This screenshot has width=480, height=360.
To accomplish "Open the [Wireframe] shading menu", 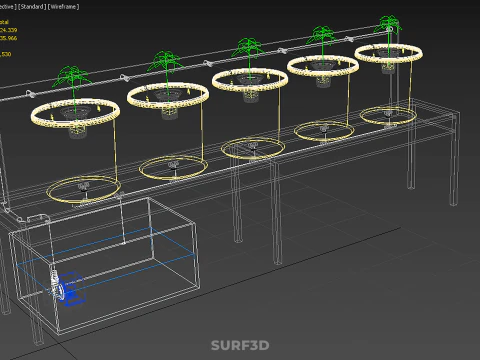I will coord(64,7).
